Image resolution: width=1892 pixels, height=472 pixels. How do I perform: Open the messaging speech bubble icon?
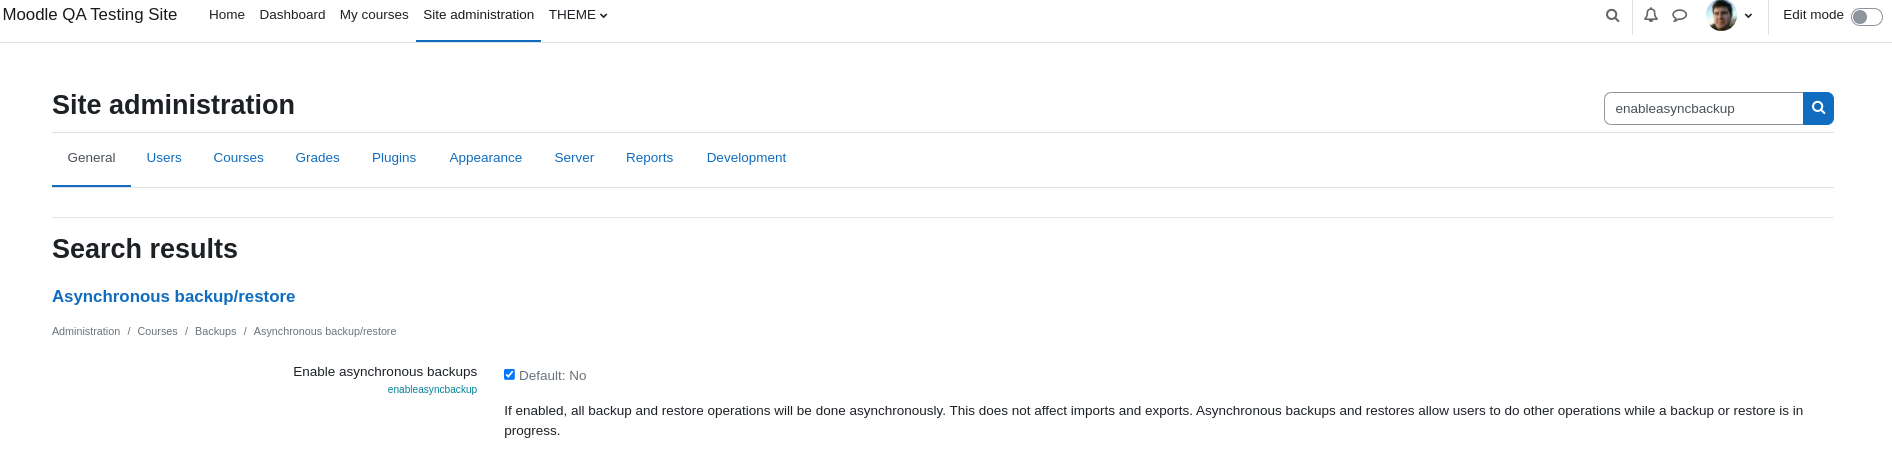1680,15
